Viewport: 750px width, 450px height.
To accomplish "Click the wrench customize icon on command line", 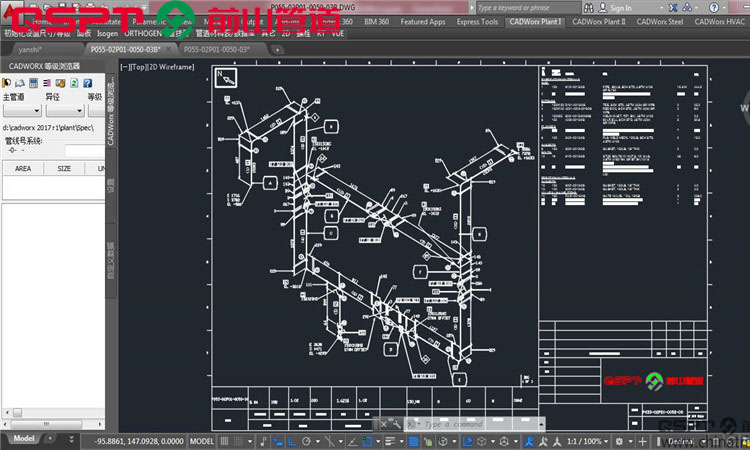I will coord(396,424).
